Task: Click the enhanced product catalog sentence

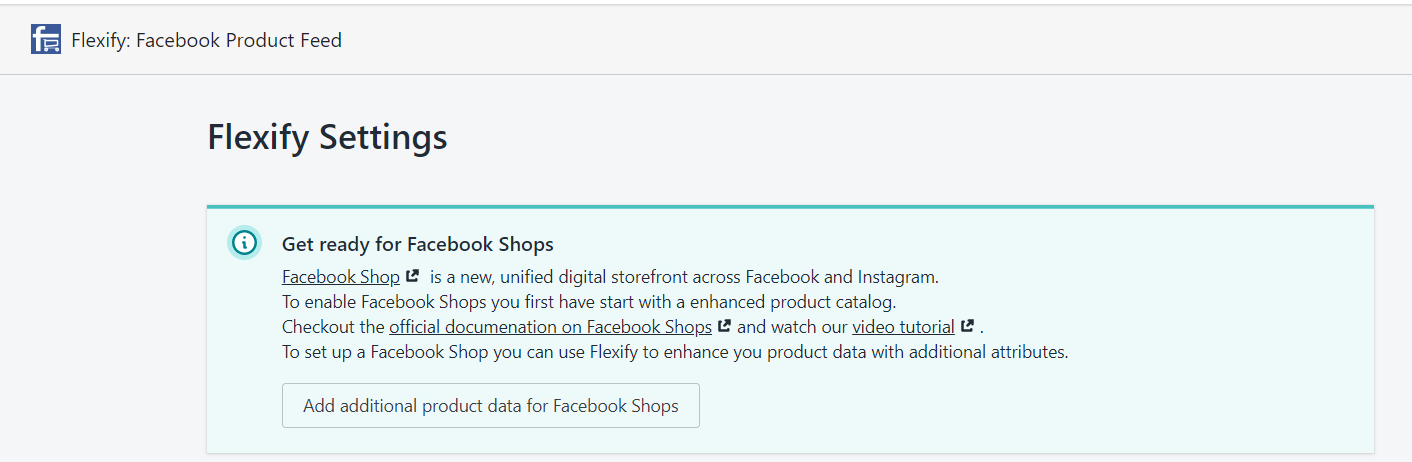Action: (x=590, y=302)
